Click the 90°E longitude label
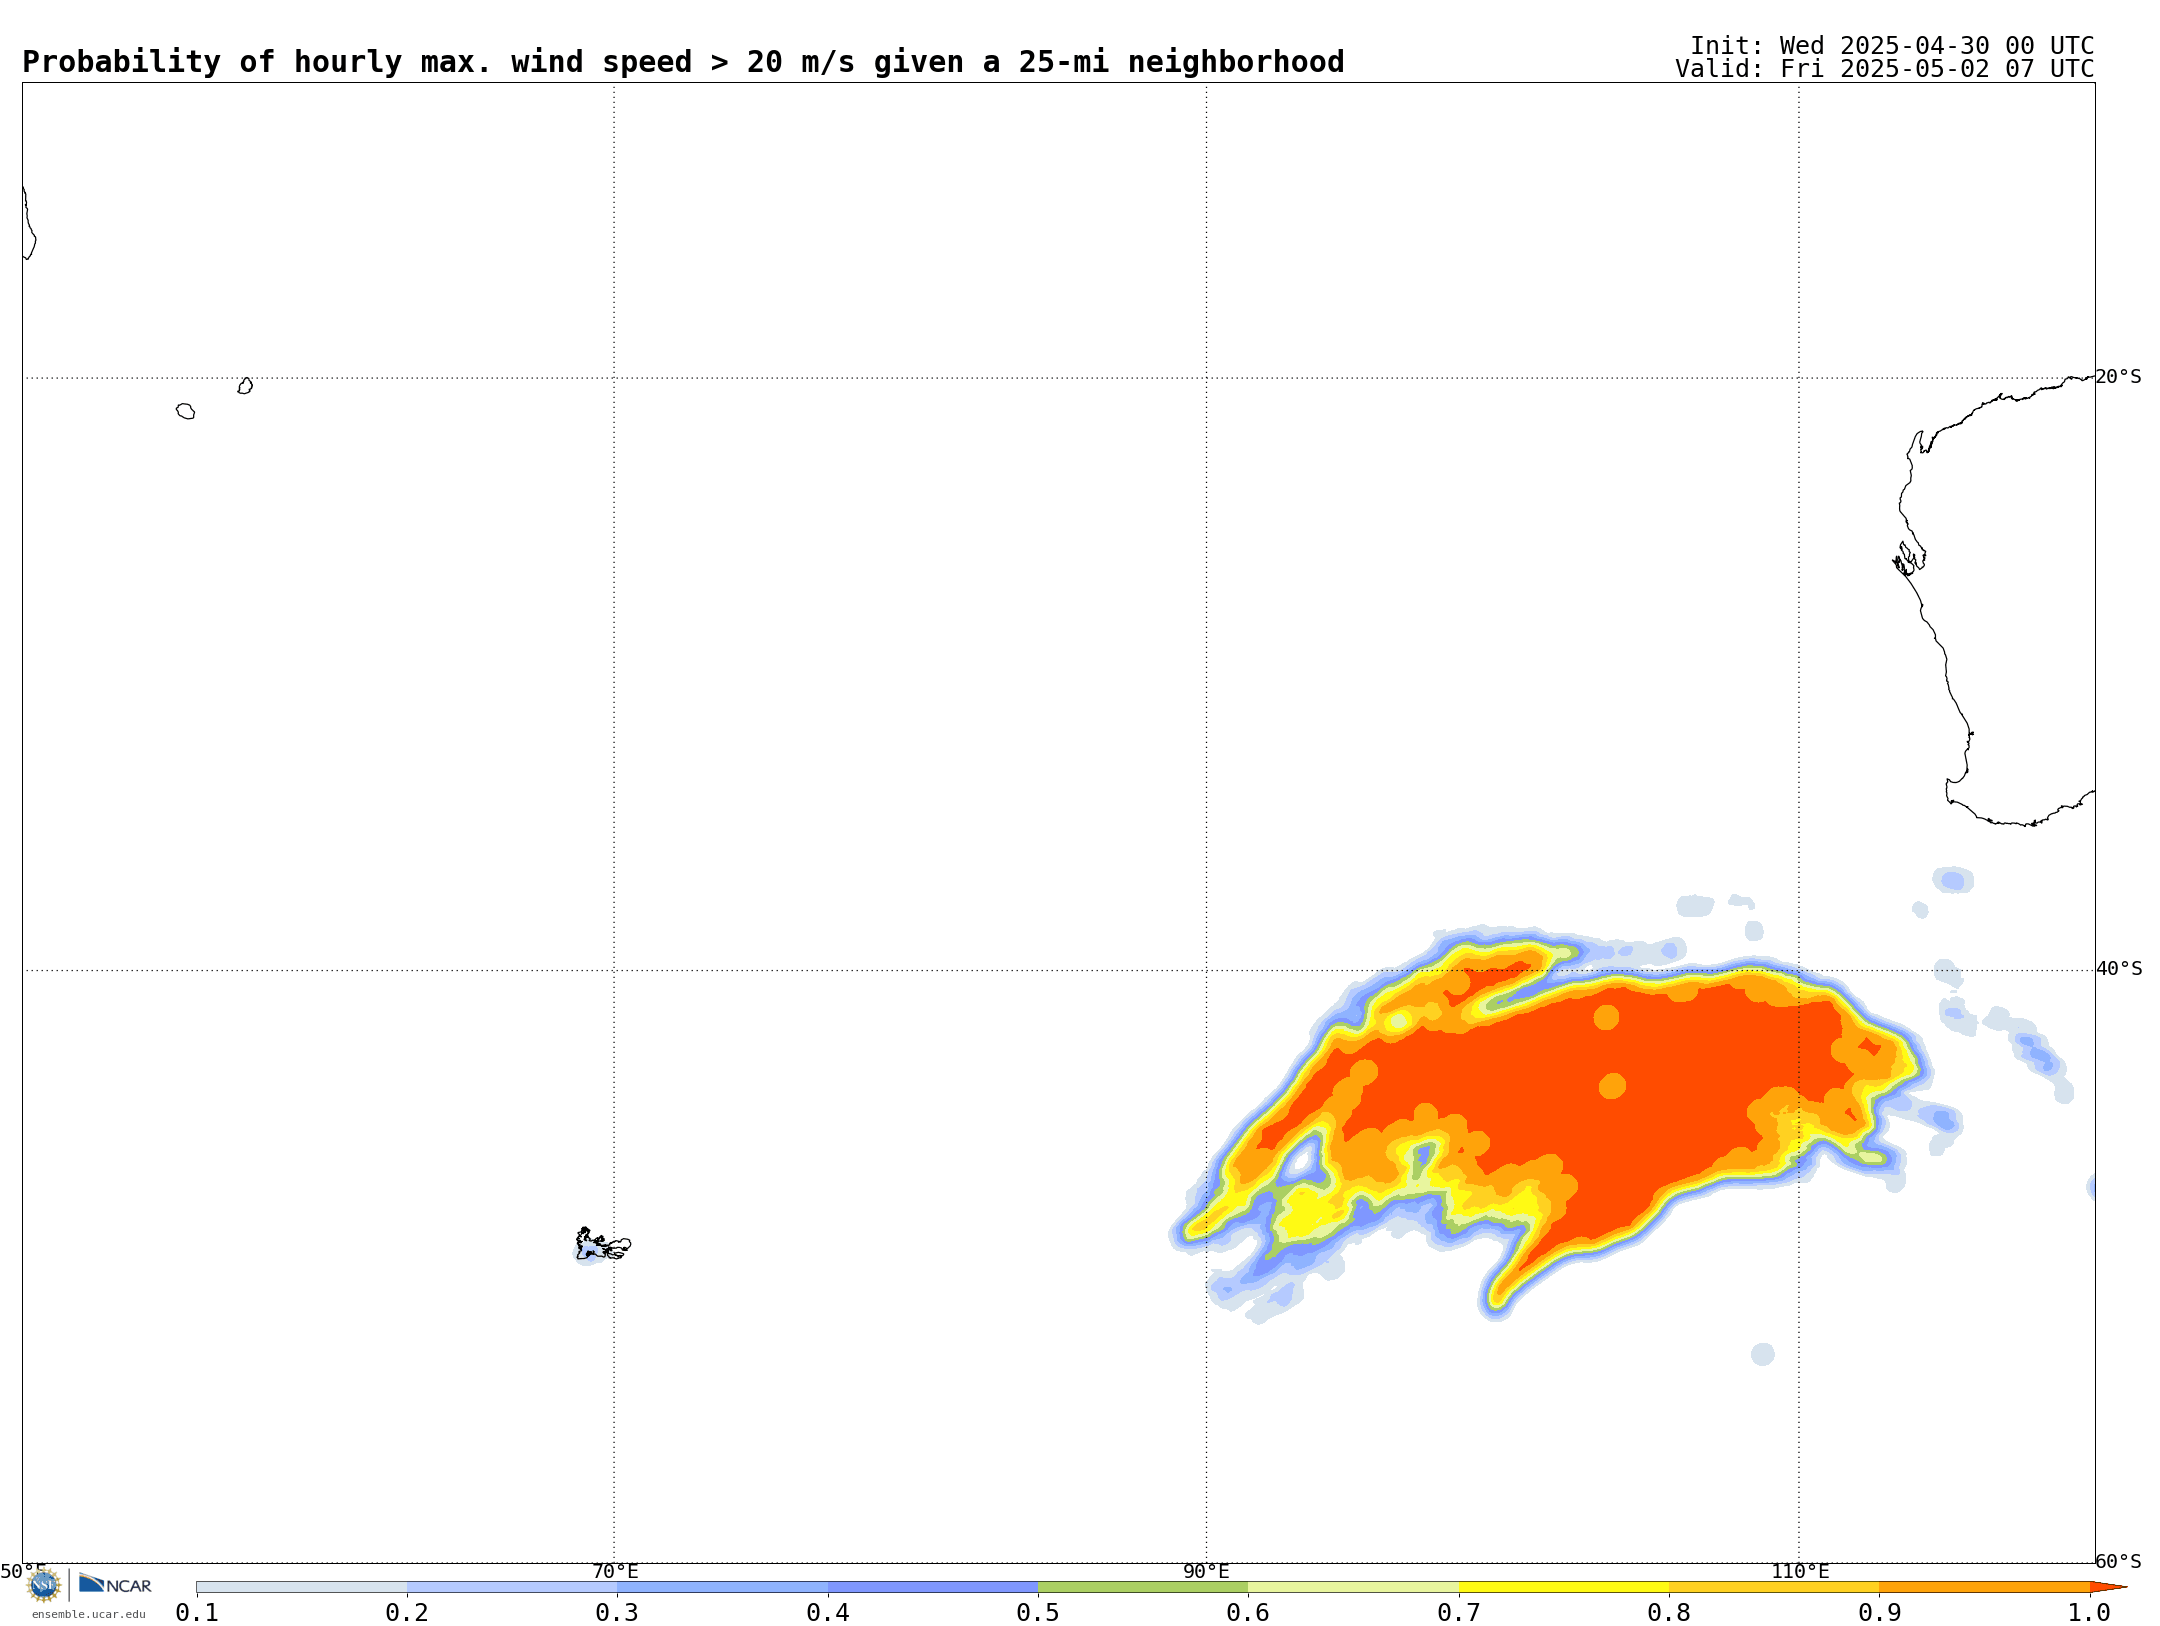This screenshot has height=1626, width=2160. 1206,1571
